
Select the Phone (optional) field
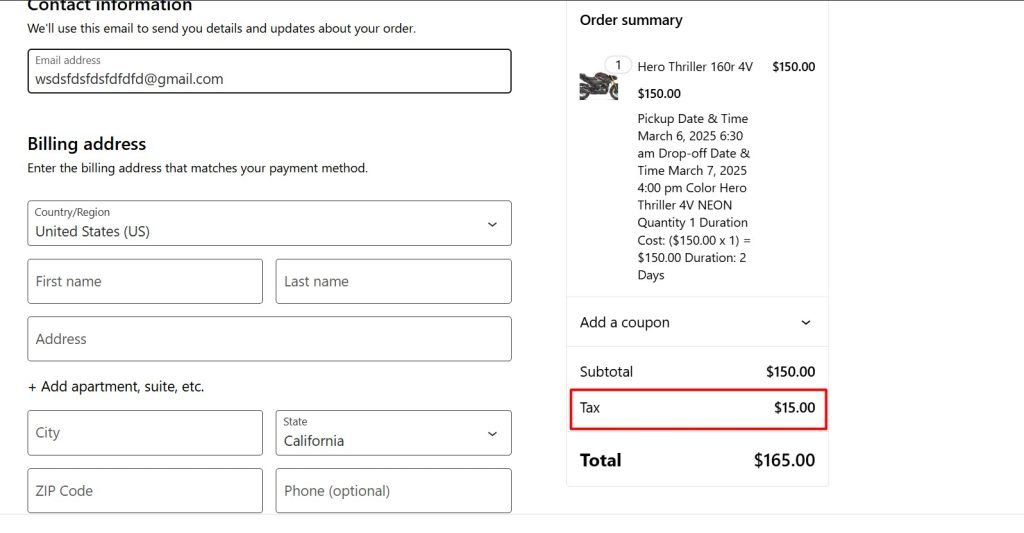pos(393,491)
